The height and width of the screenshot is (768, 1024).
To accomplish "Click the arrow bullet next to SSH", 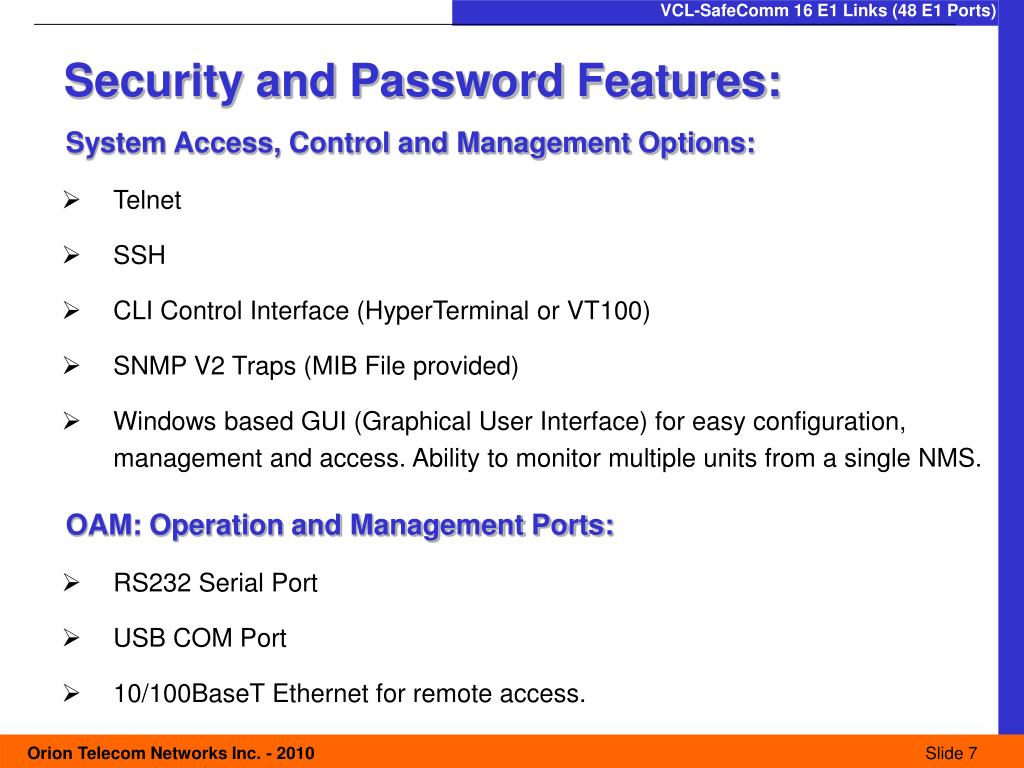I will point(71,255).
